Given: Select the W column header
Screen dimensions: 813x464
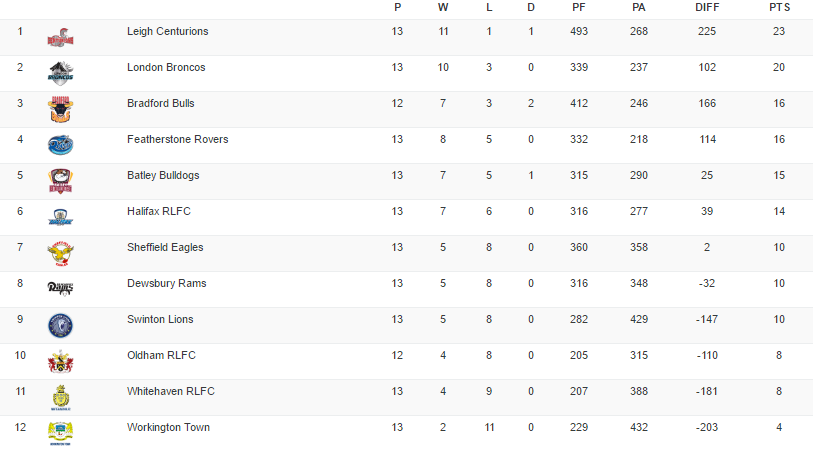Looking at the screenshot, I should [x=443, y=7].
